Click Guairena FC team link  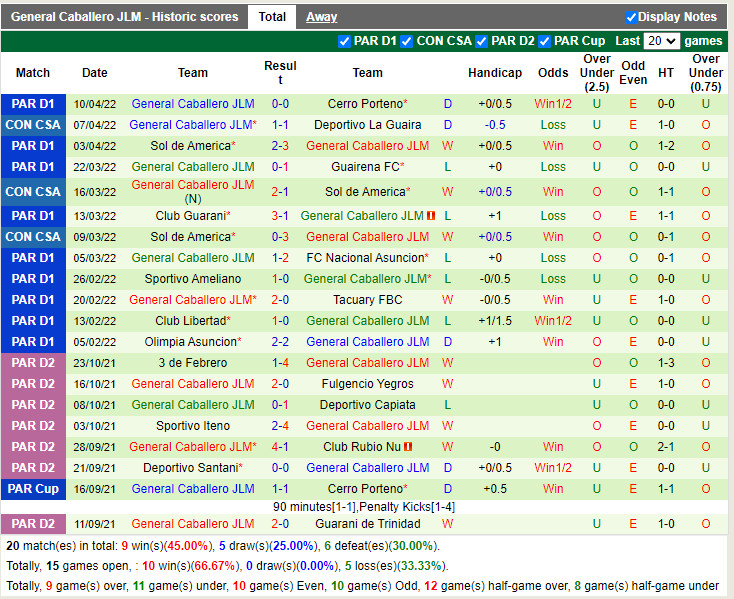[x=367, y=167]
